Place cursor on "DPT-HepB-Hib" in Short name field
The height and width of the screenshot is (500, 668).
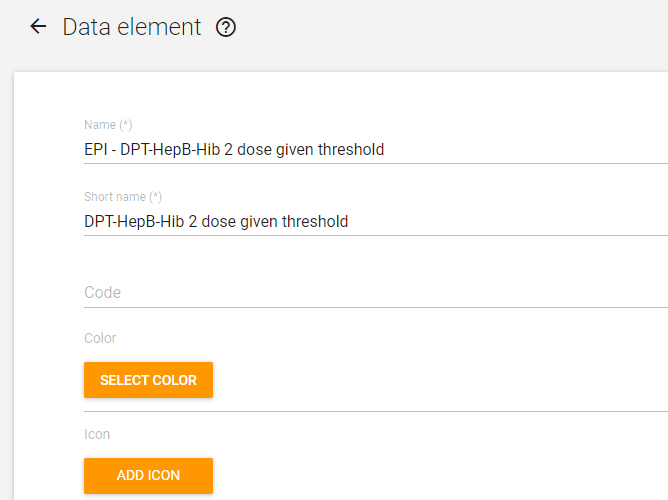click(x=134, y=221)
